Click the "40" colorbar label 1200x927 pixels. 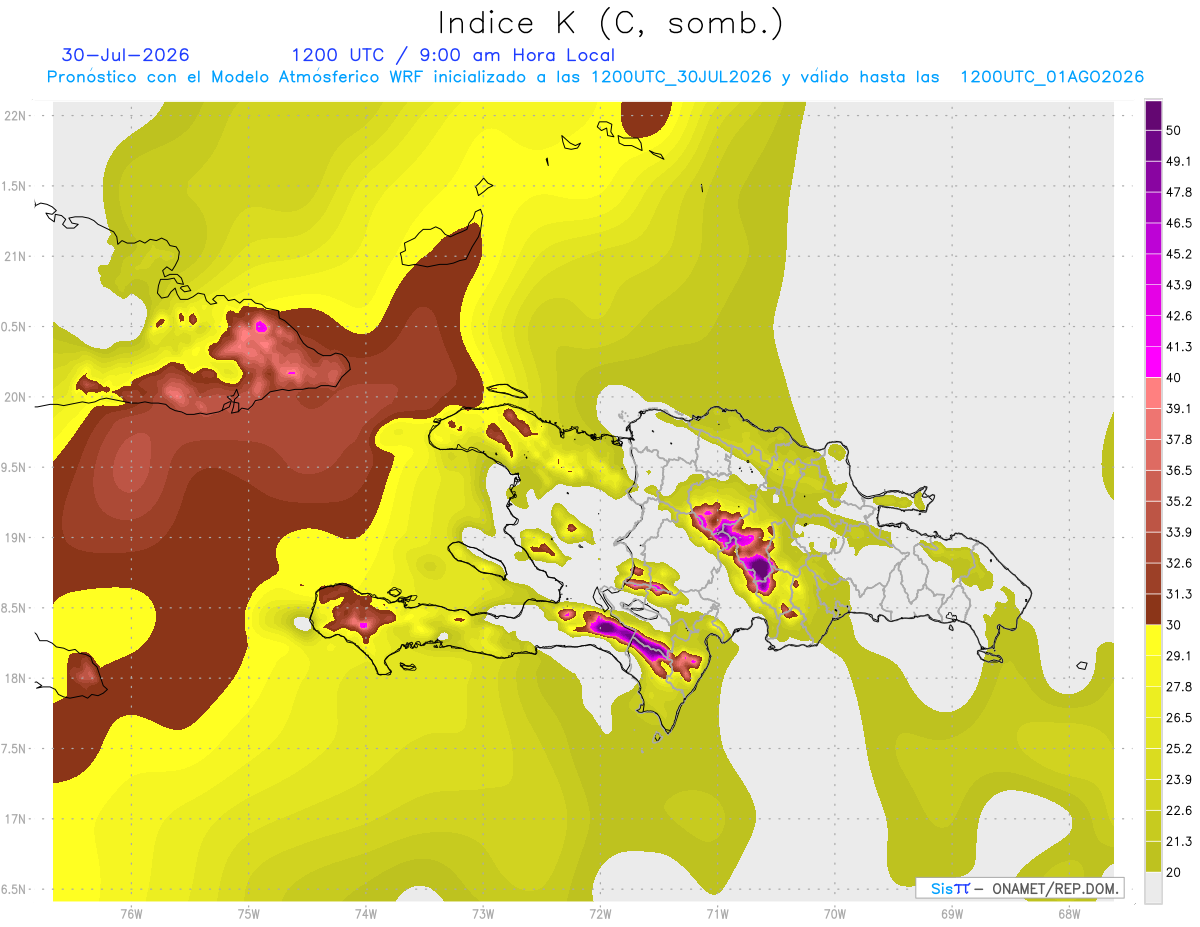(1173, 378)
